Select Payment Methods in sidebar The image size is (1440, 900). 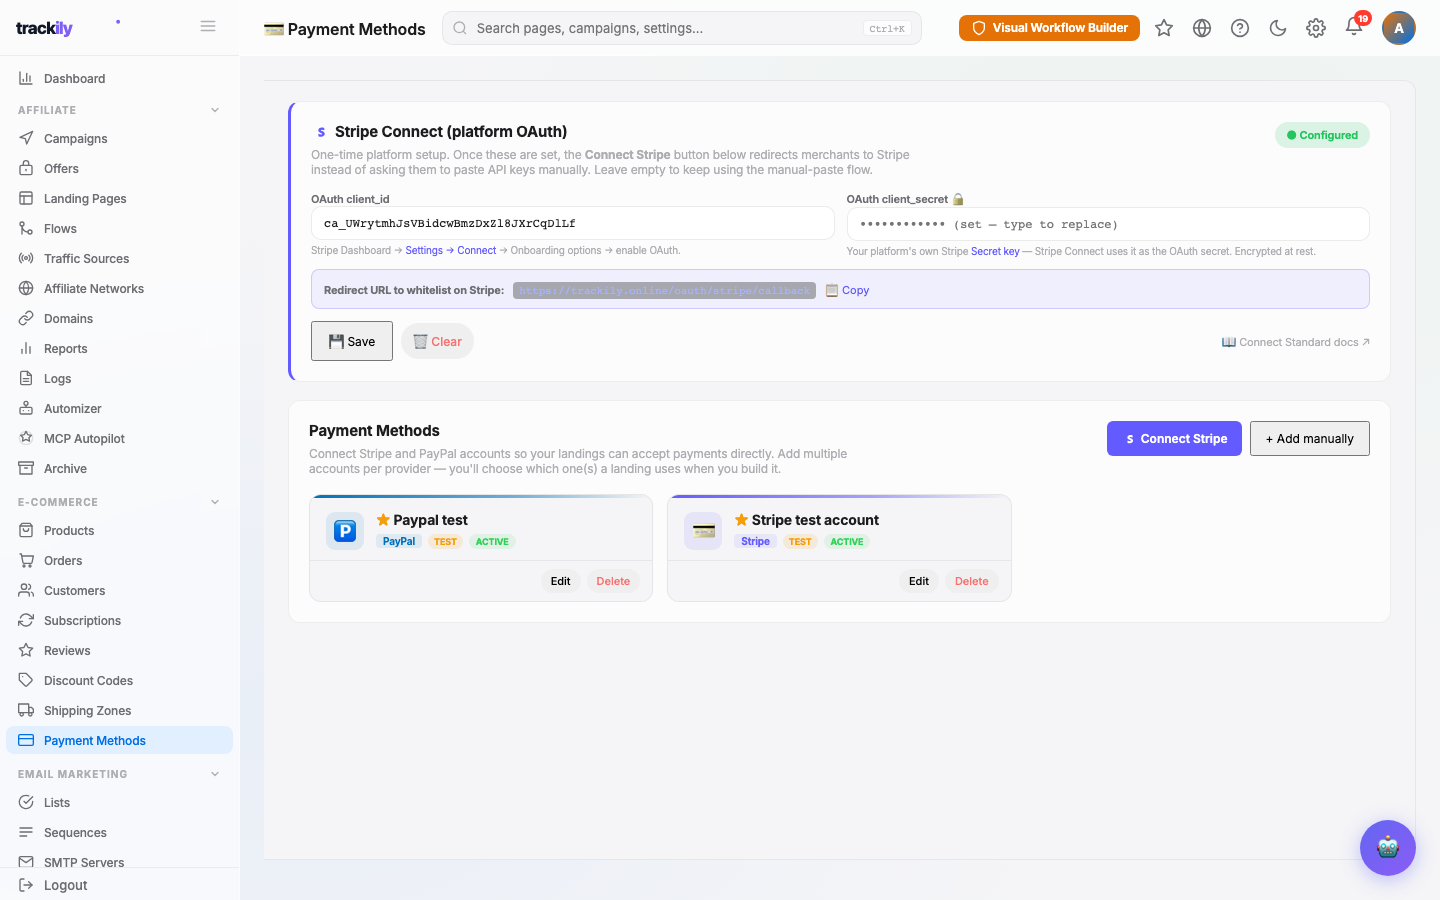(119, 740)
